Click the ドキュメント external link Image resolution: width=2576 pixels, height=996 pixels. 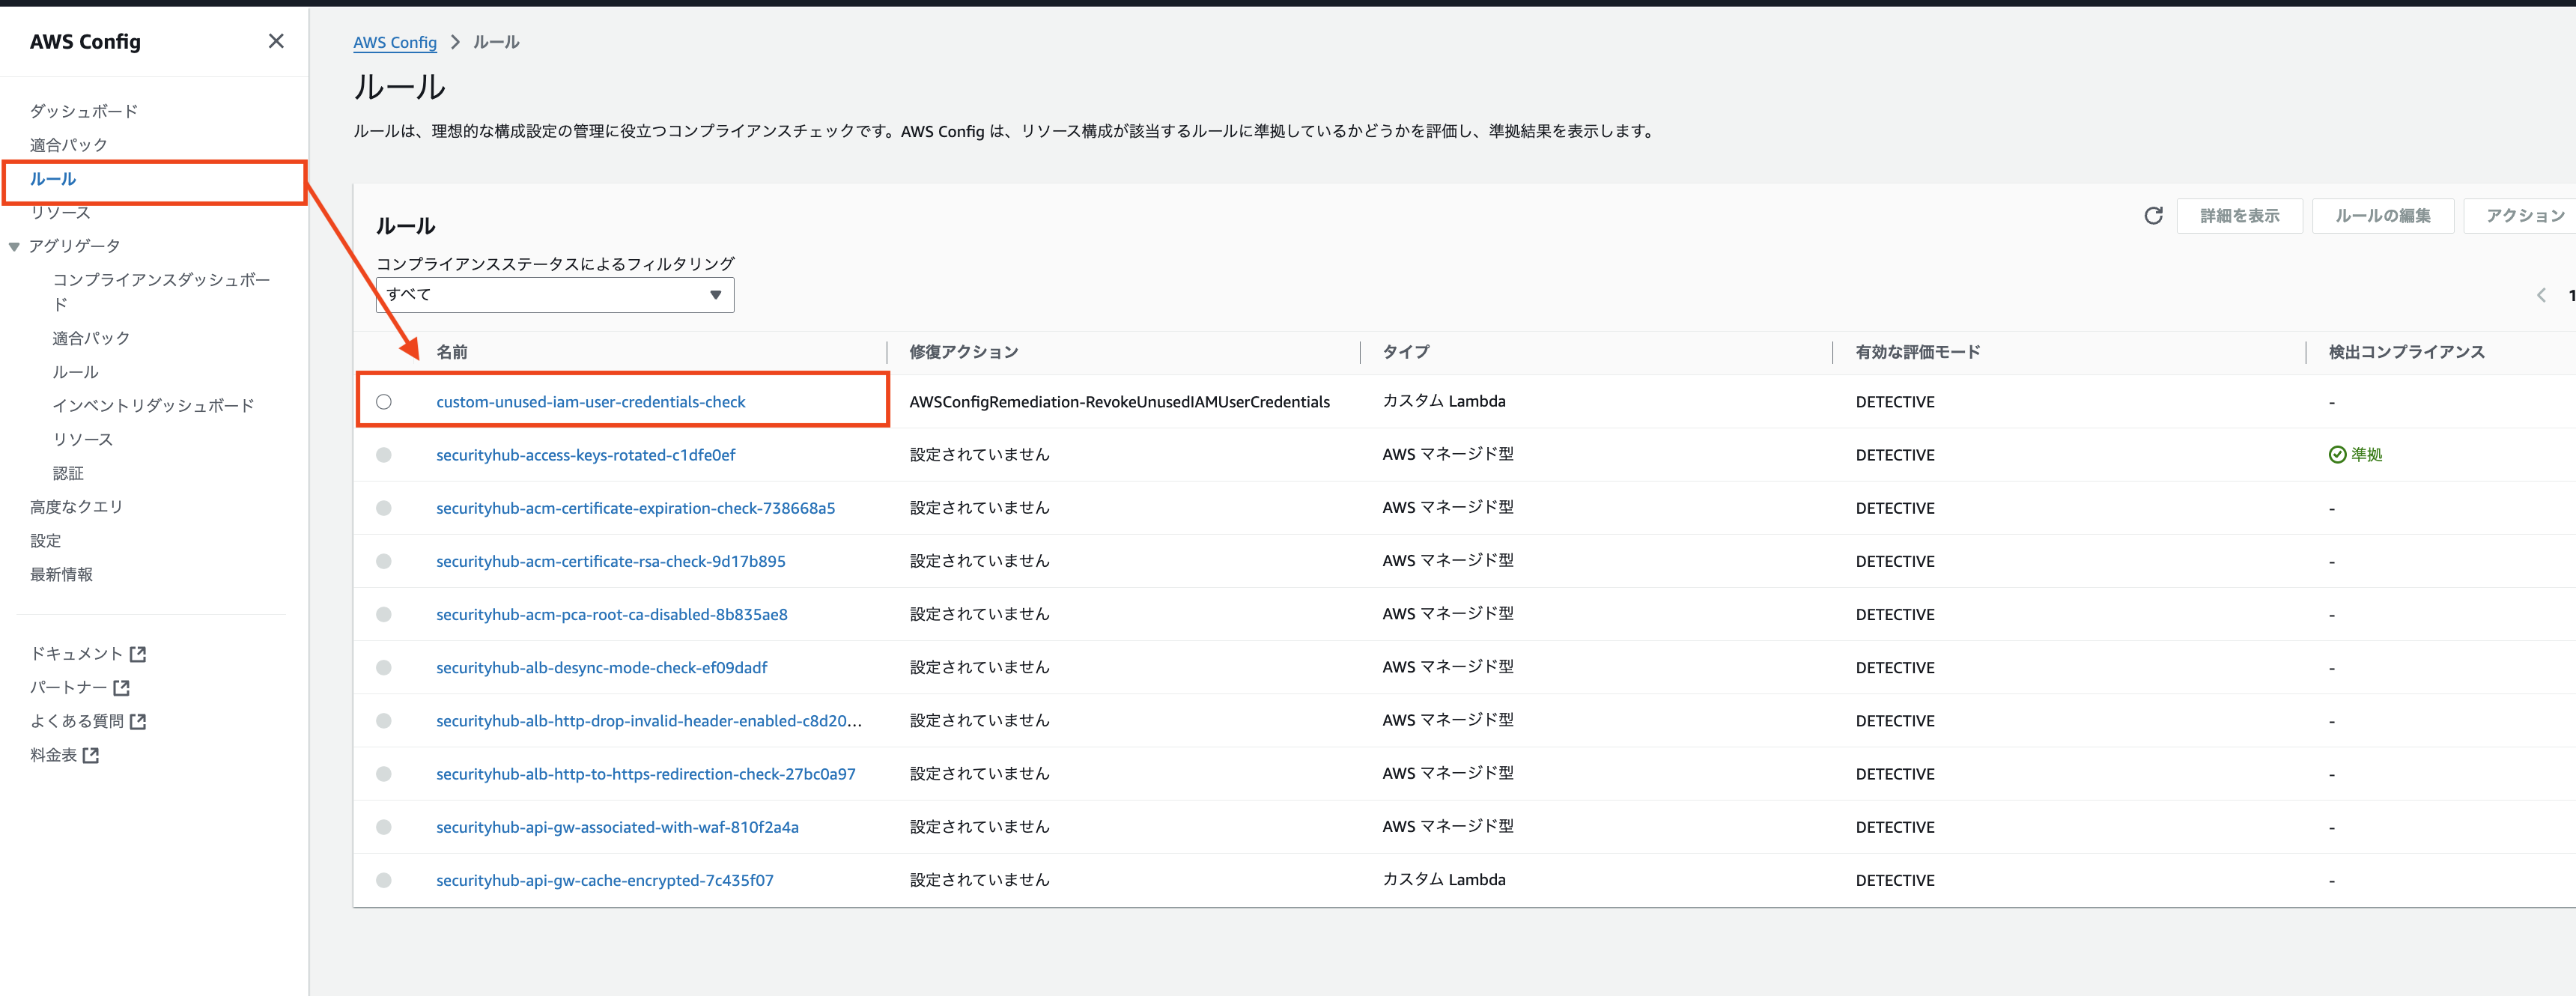pyautogui.click(x=88, y=654)
